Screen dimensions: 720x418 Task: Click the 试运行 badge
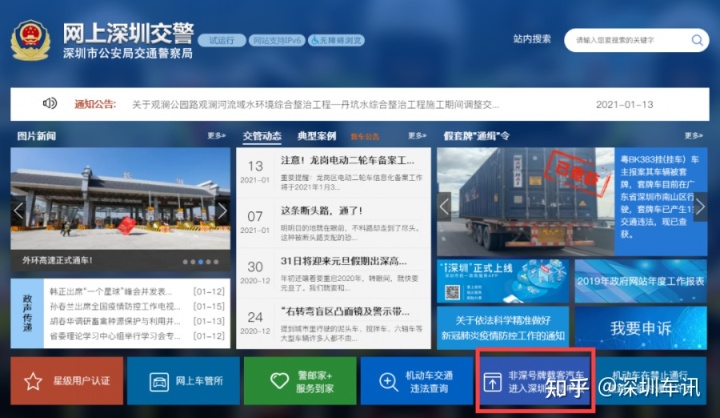coord(222,40)
